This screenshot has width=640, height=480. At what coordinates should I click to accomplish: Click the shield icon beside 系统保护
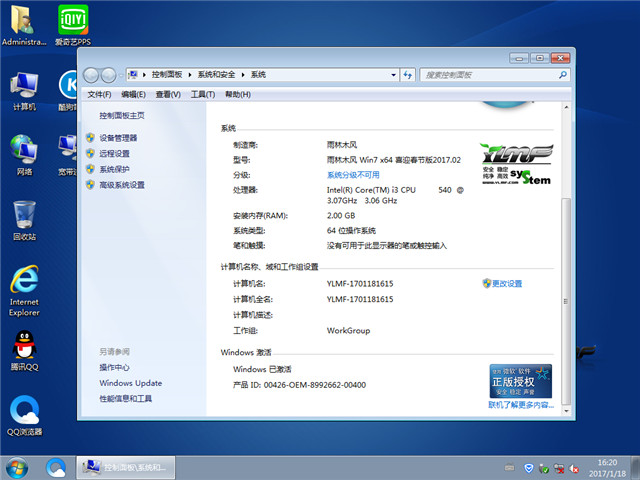(x=90, y=169)
